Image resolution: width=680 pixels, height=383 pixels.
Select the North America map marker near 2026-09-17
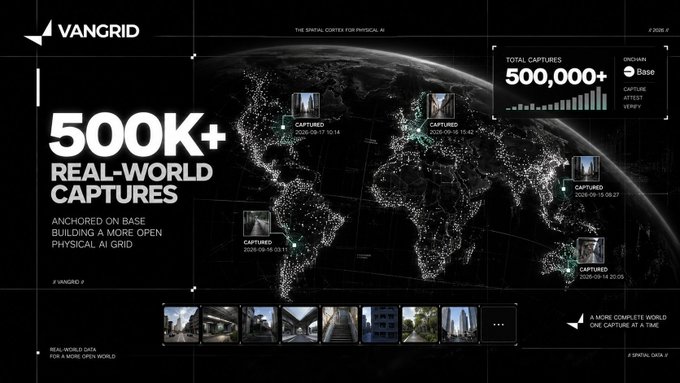click(283, 127)
